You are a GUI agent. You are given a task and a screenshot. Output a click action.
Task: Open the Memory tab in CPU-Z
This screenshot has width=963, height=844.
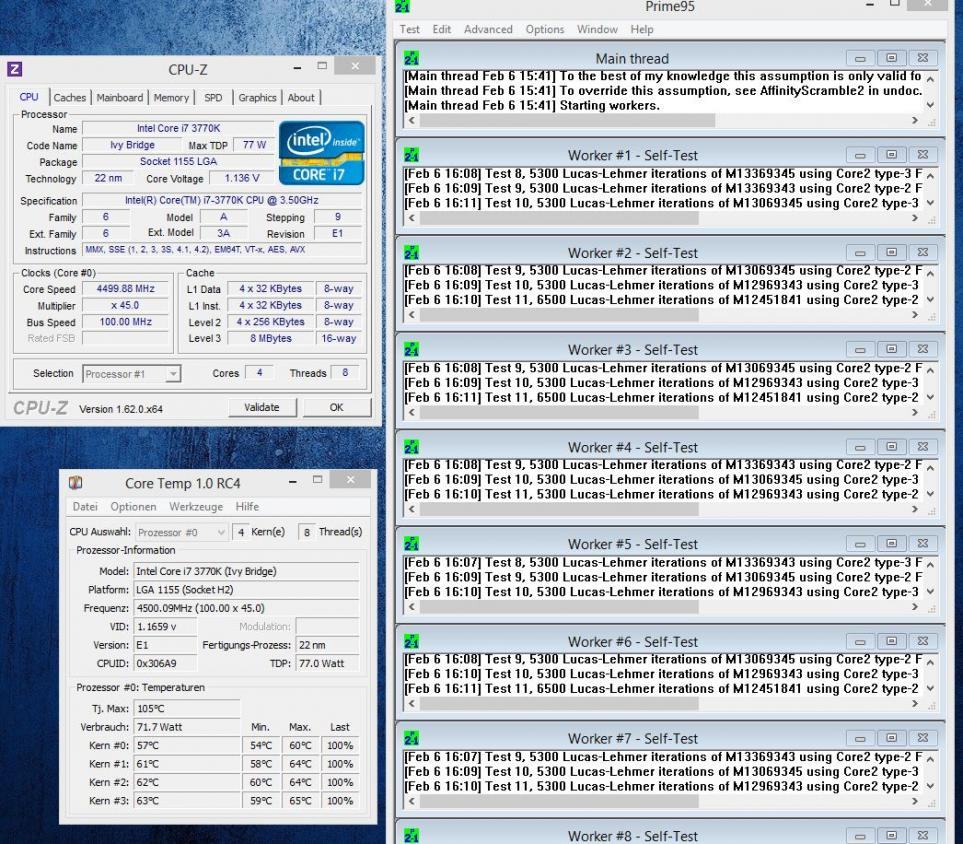tap(171, 98)
